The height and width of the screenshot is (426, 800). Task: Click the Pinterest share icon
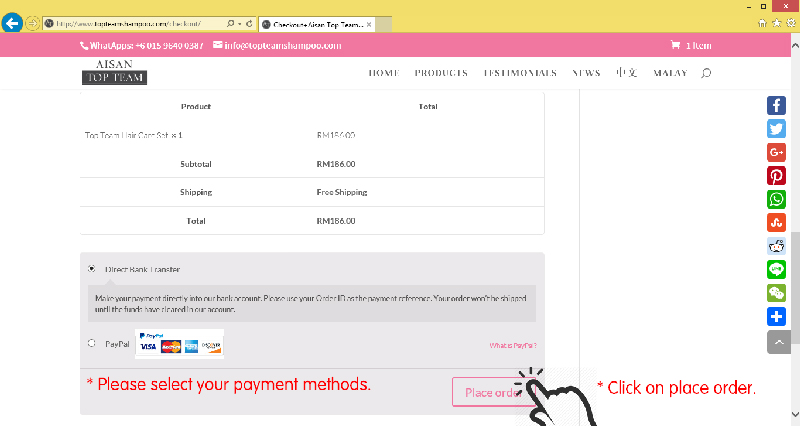point(776,176)
